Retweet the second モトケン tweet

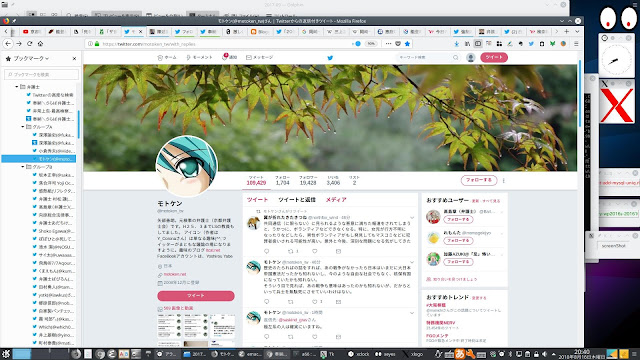point(291,302)
